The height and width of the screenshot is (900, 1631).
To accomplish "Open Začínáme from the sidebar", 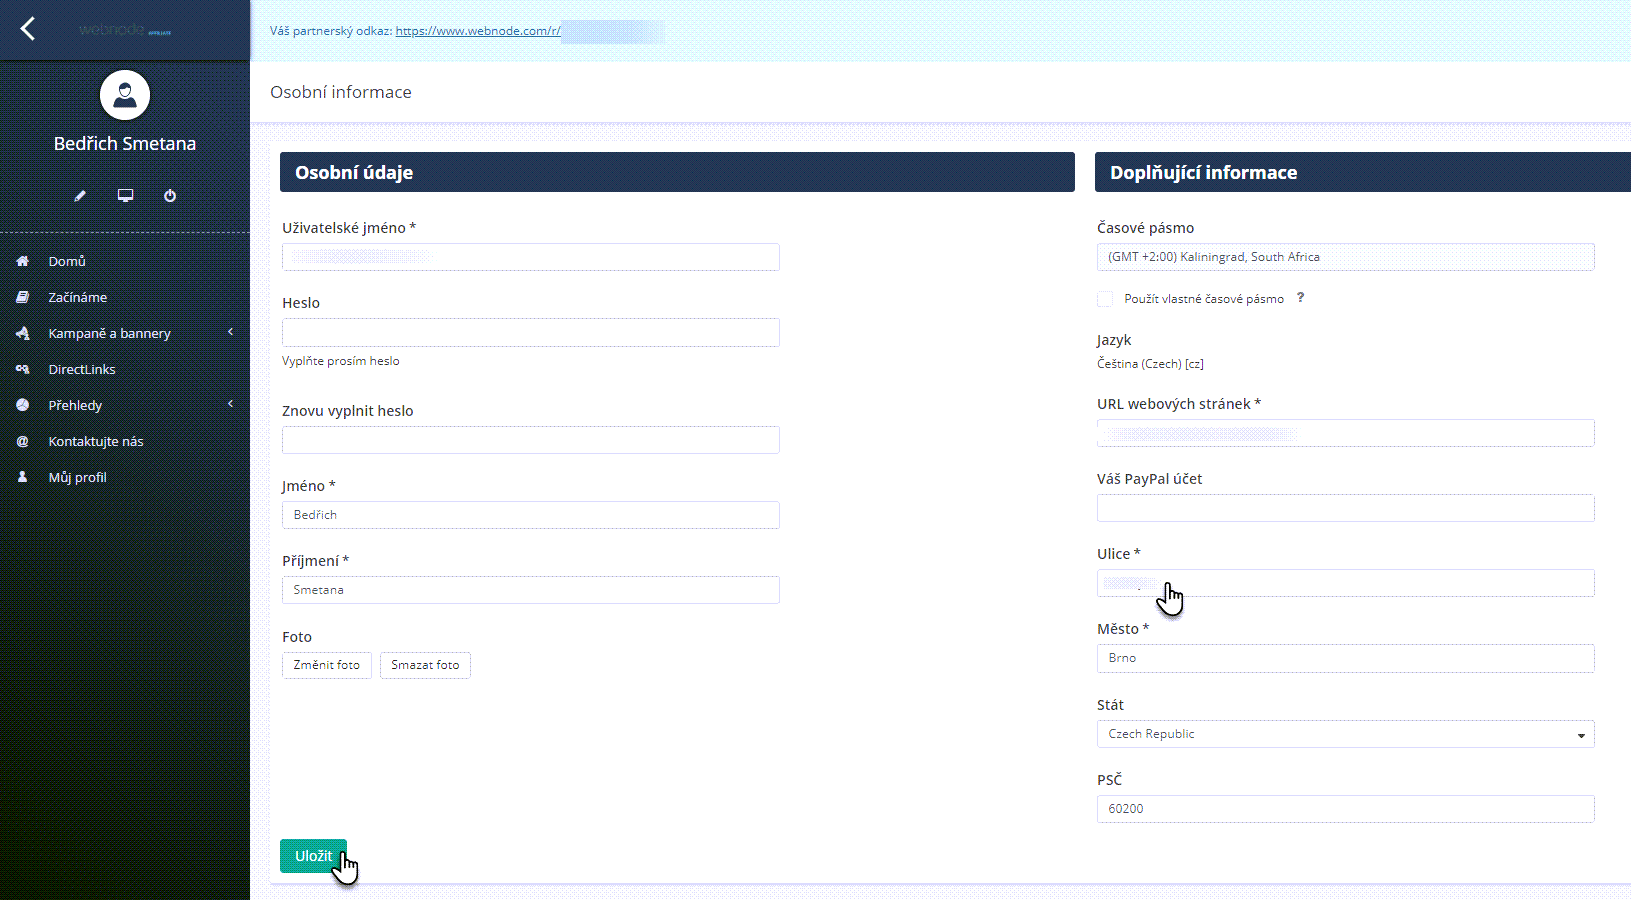I will click(77, 297).
